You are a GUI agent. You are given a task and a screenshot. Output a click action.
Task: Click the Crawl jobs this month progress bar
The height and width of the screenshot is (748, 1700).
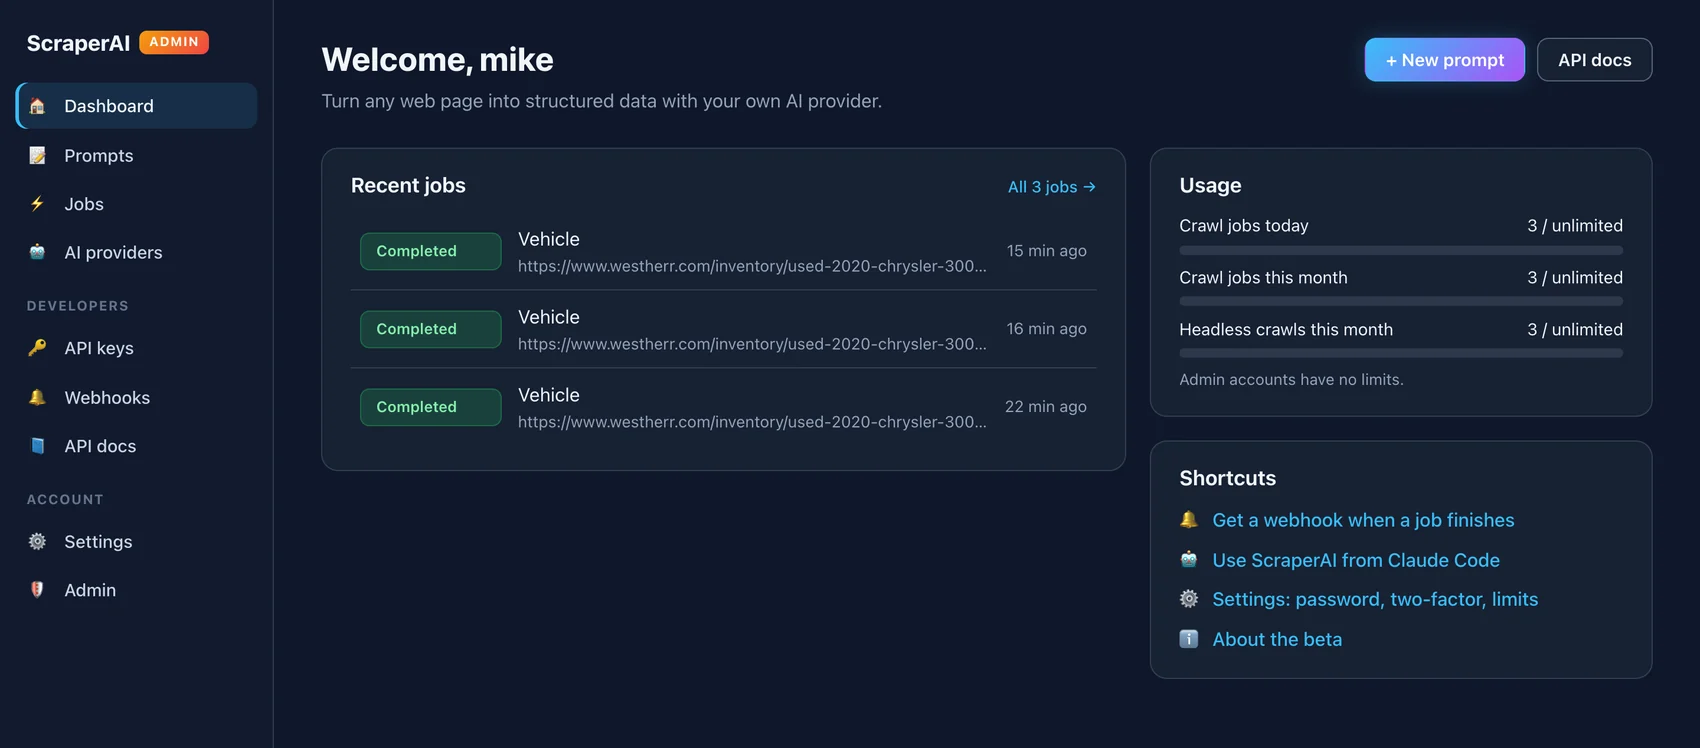1401,301
